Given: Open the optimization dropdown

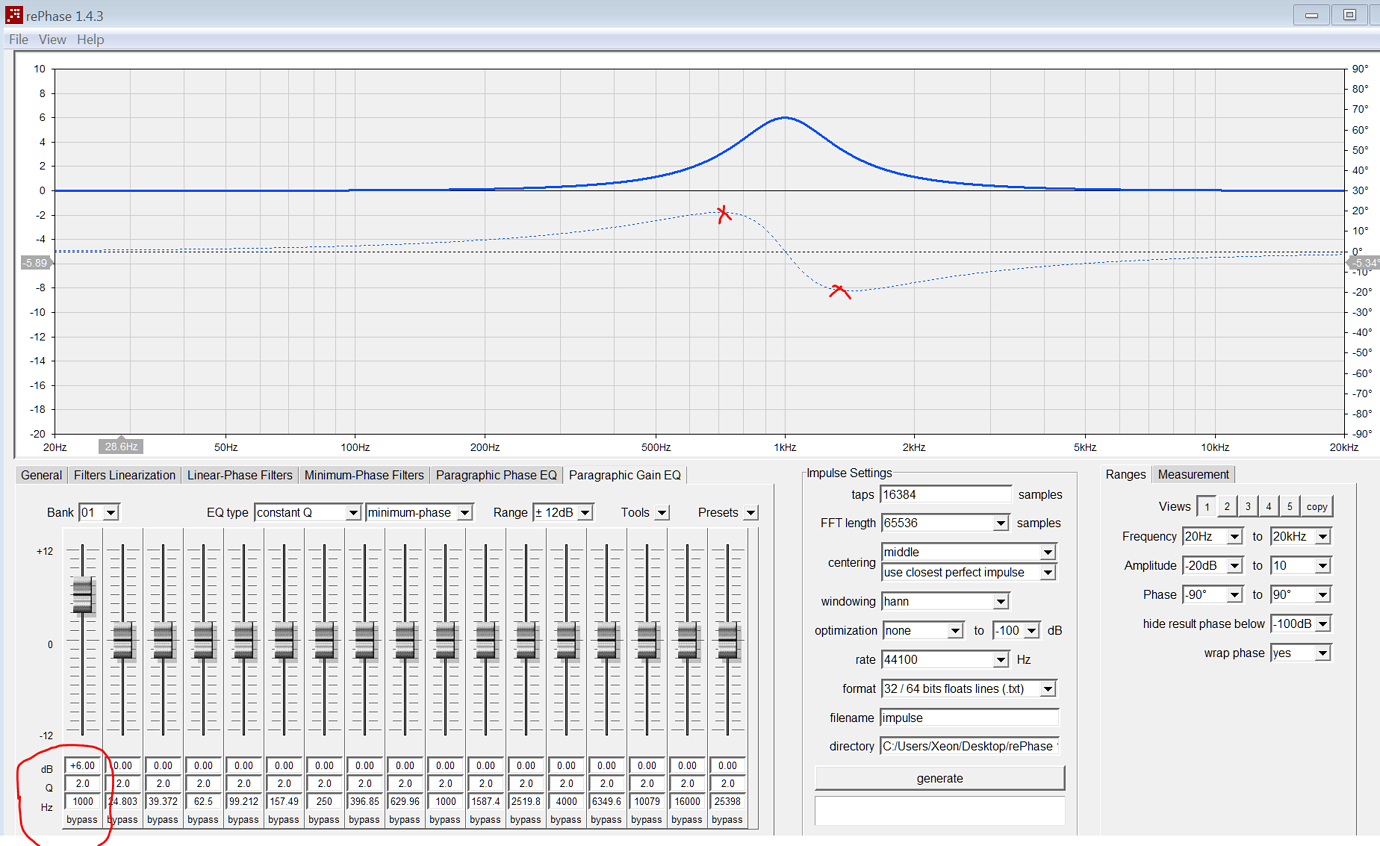Looking at the screenshot, I should tap(922, 630).
